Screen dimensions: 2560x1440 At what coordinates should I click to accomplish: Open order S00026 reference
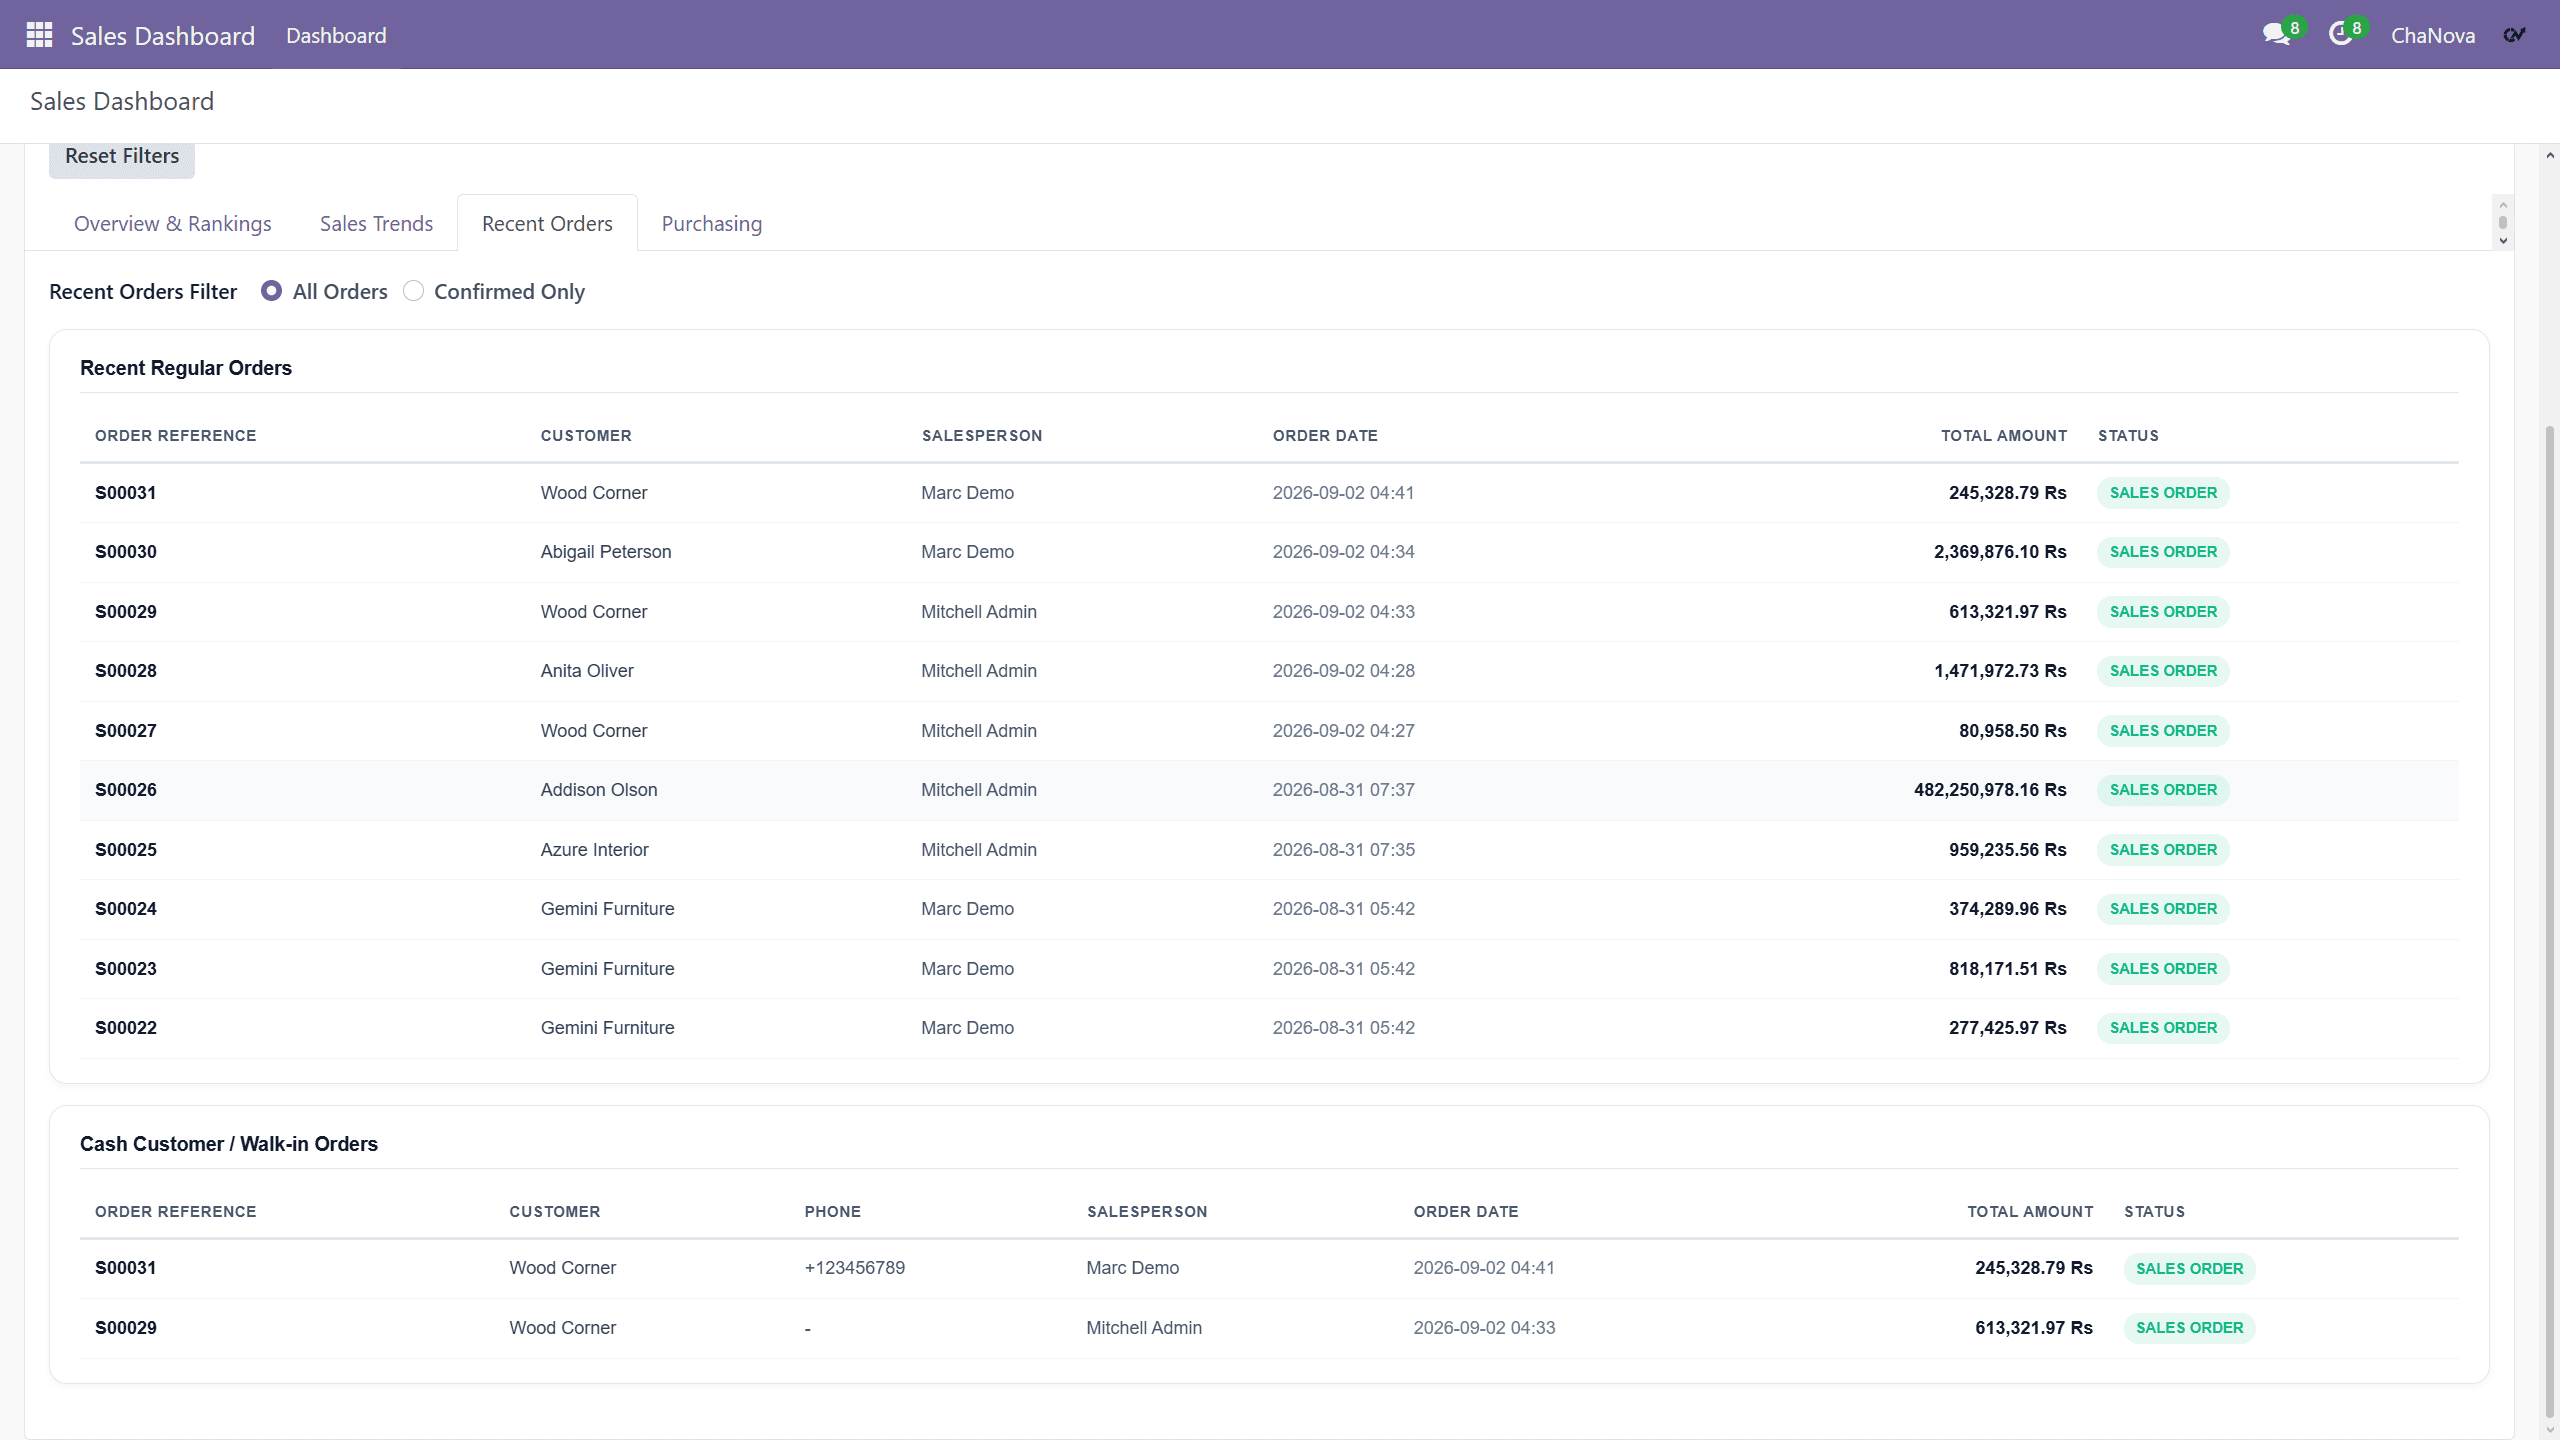pyautogui.click(x=125, y=790)
